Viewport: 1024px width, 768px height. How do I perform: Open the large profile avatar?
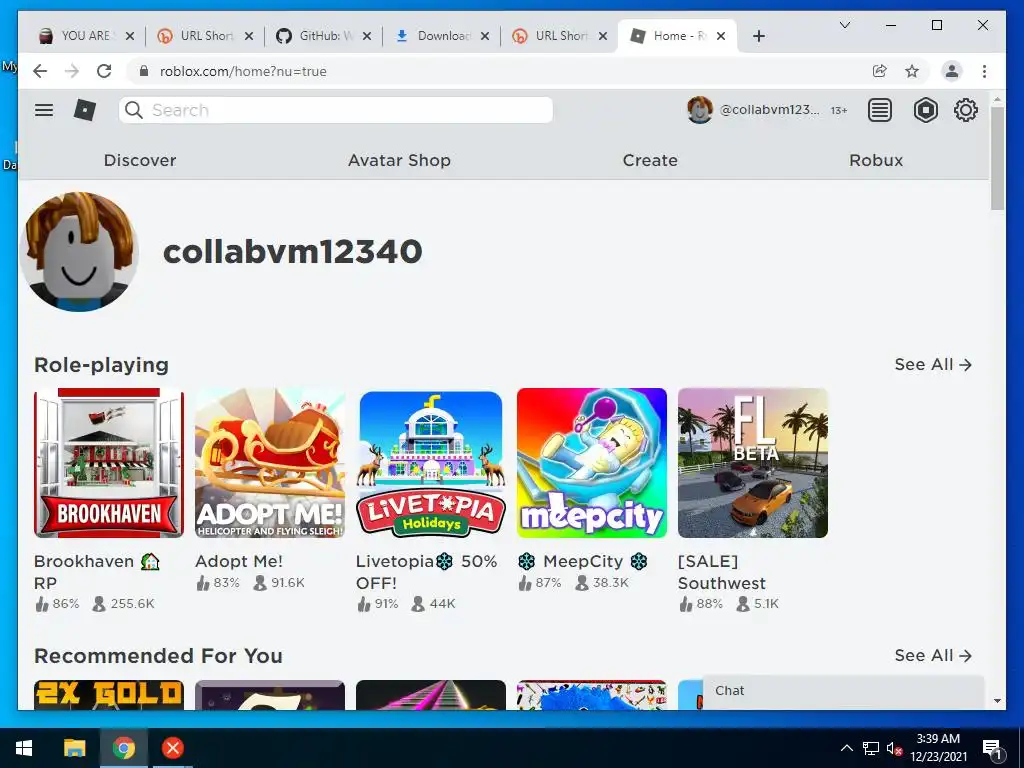click(x=79, y=251)
